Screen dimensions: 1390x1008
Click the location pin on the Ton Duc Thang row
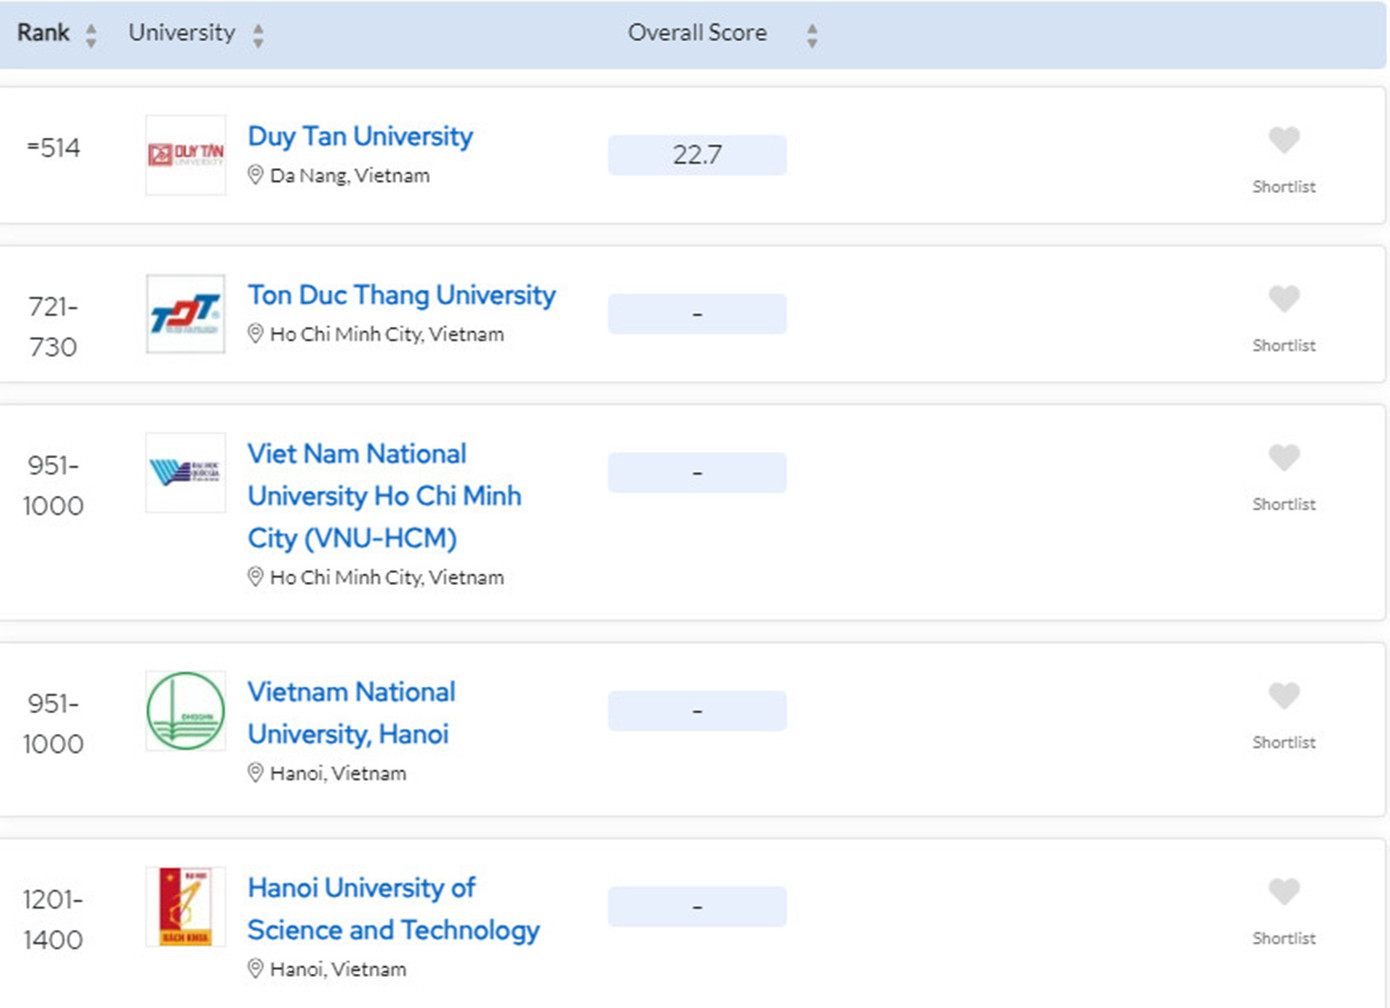coord(256,334)
